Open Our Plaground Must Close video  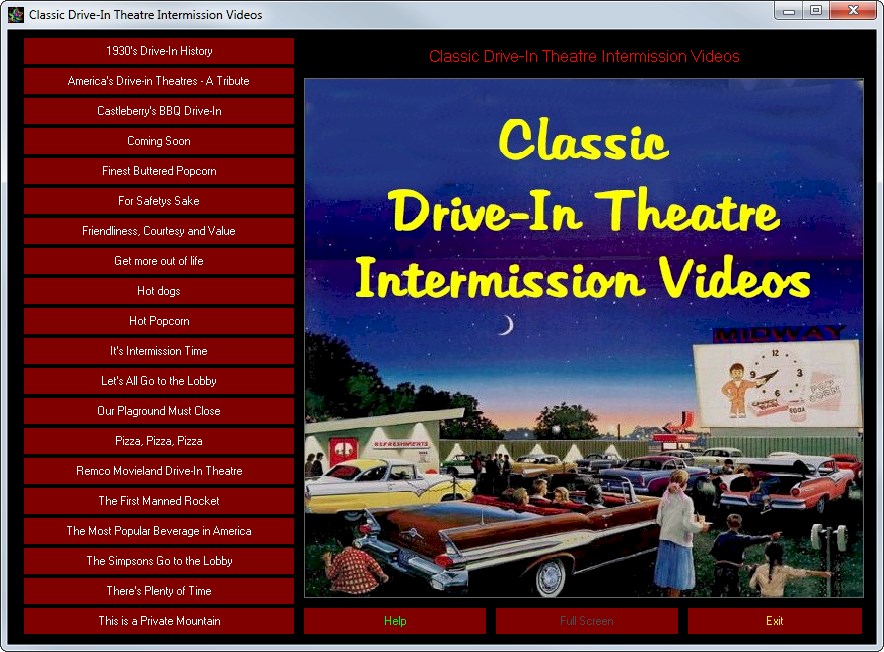tap(159, 411)
